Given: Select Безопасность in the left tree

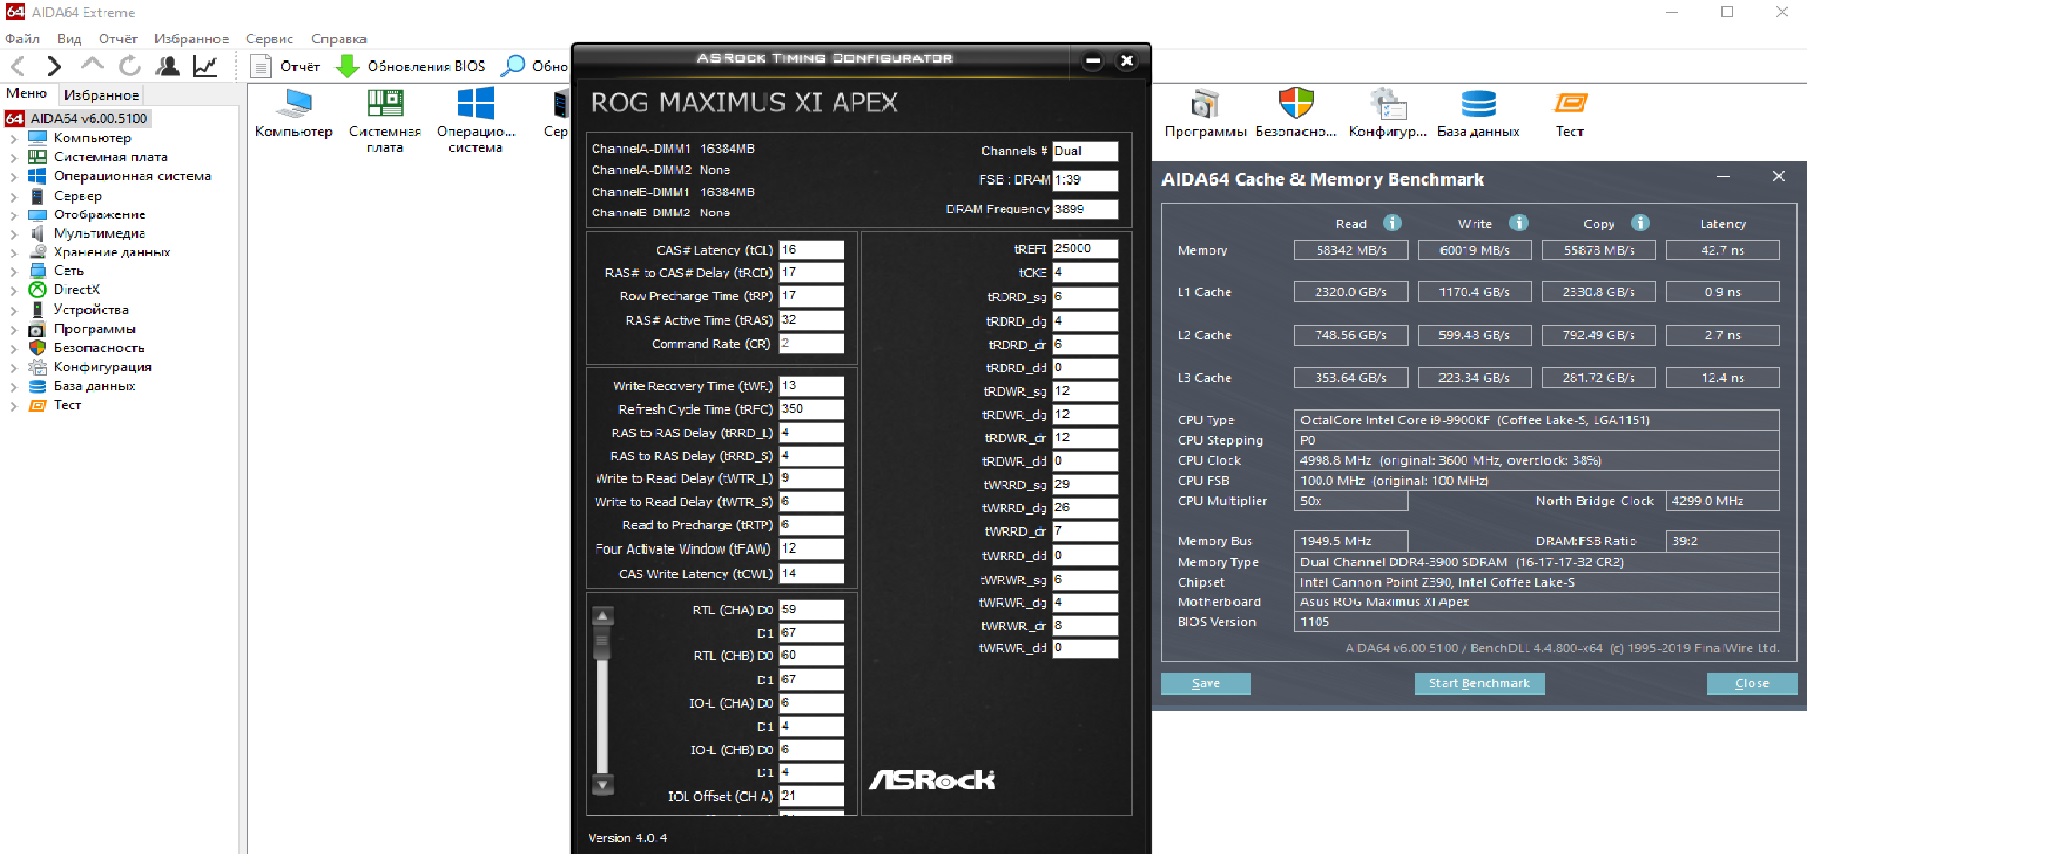Looking at the screenshot, I should tap(99, 348).
